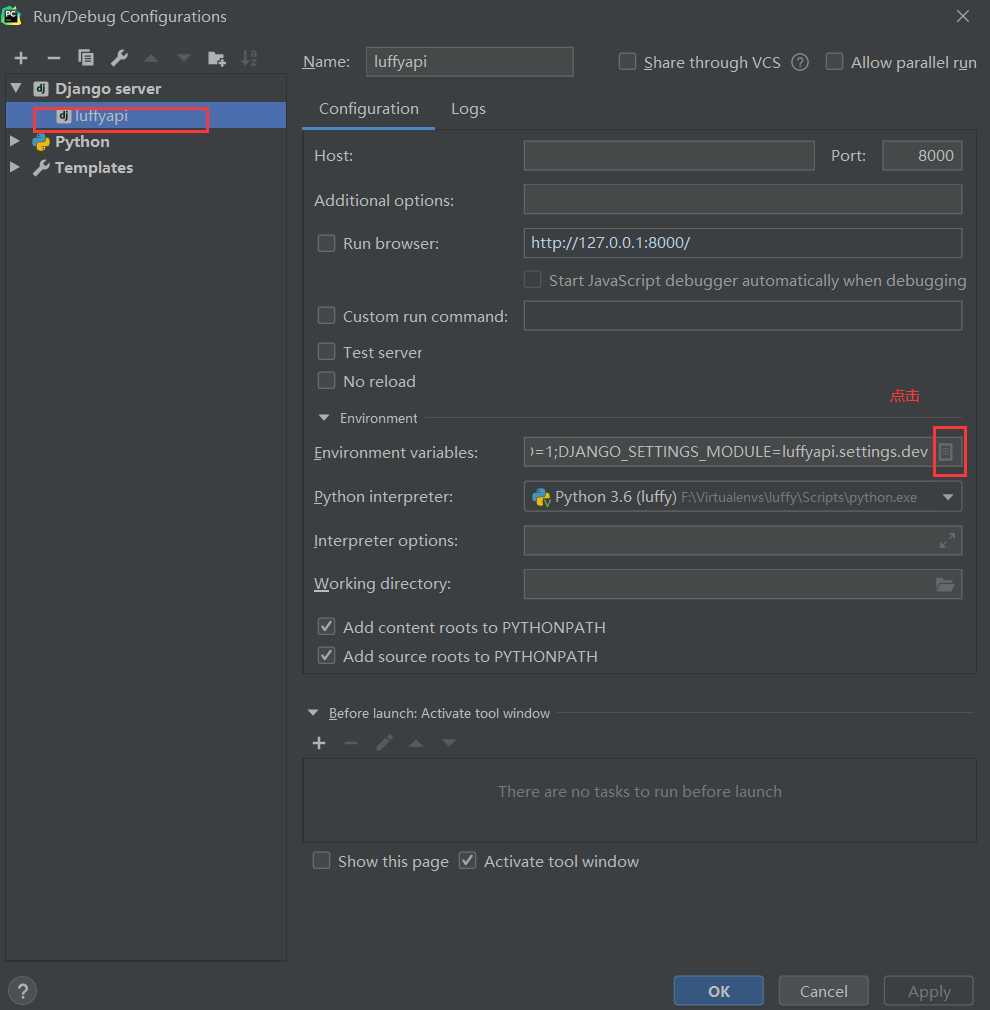Tick the No reload checkbox
990x1010 pixels.
click(327, 381)
